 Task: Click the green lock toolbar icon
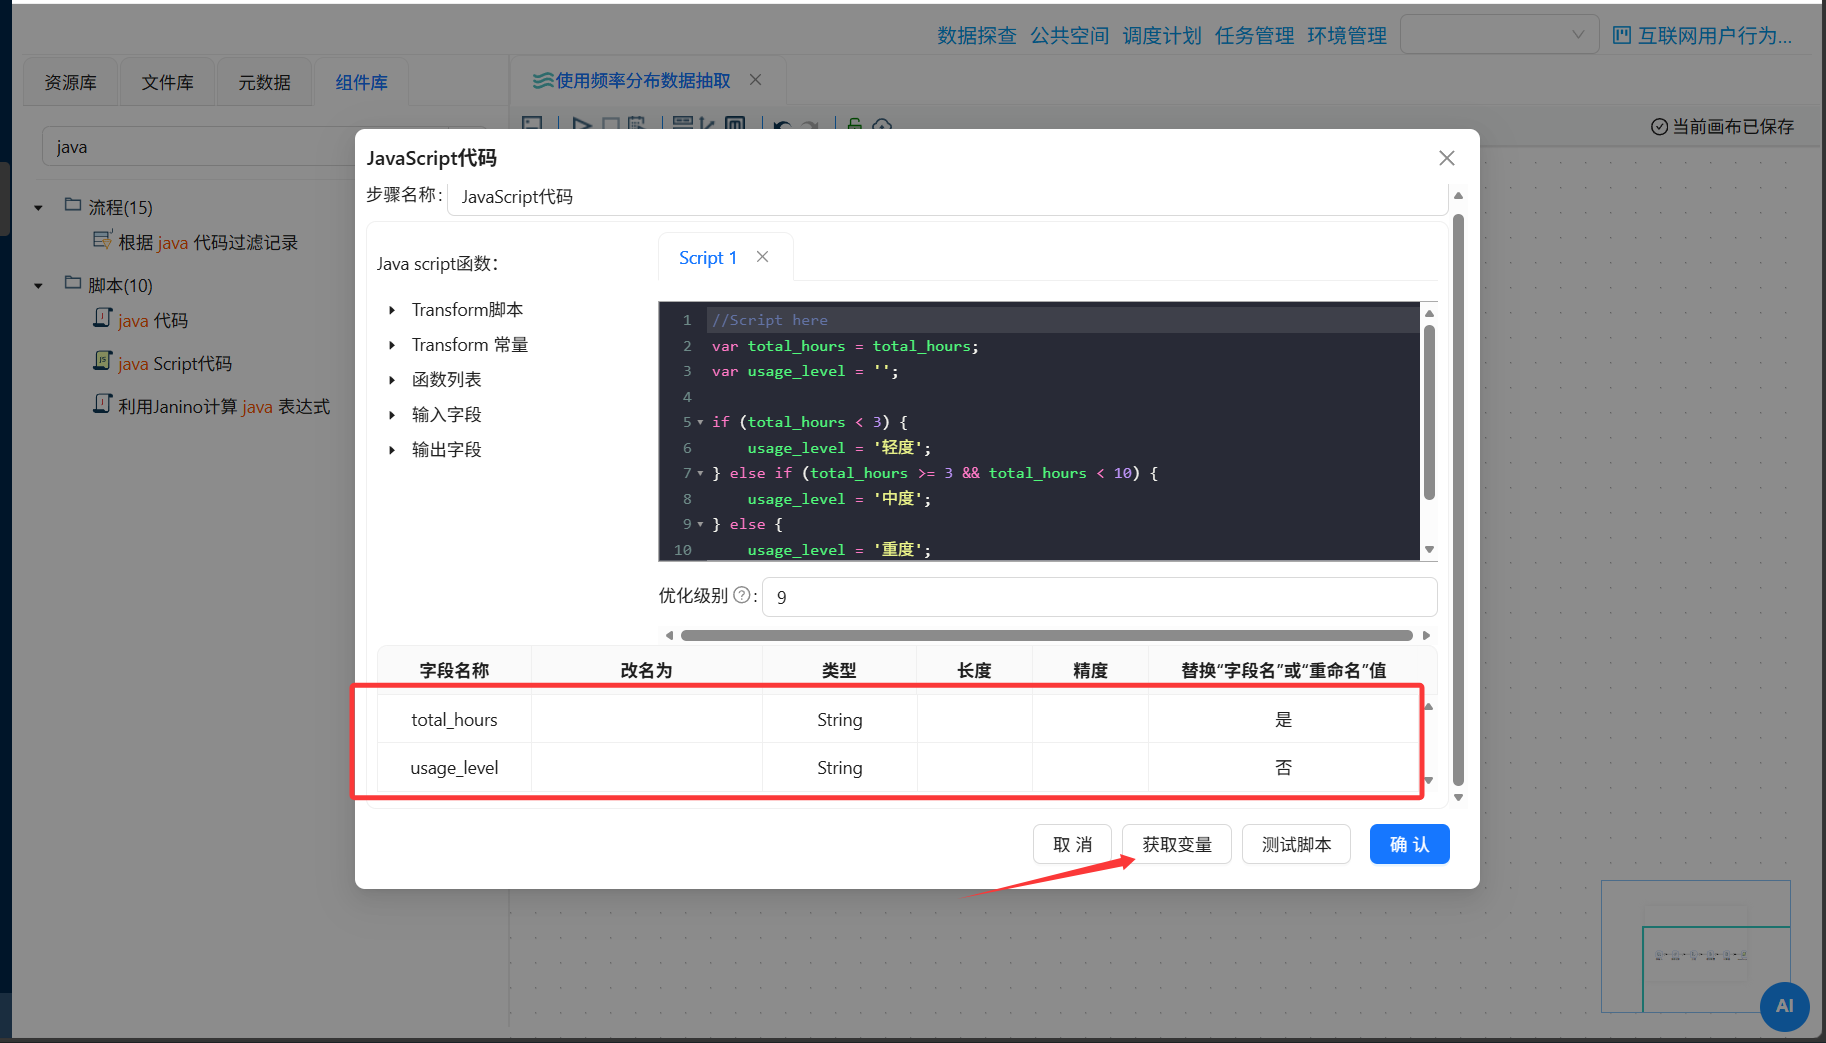(854, 125)
